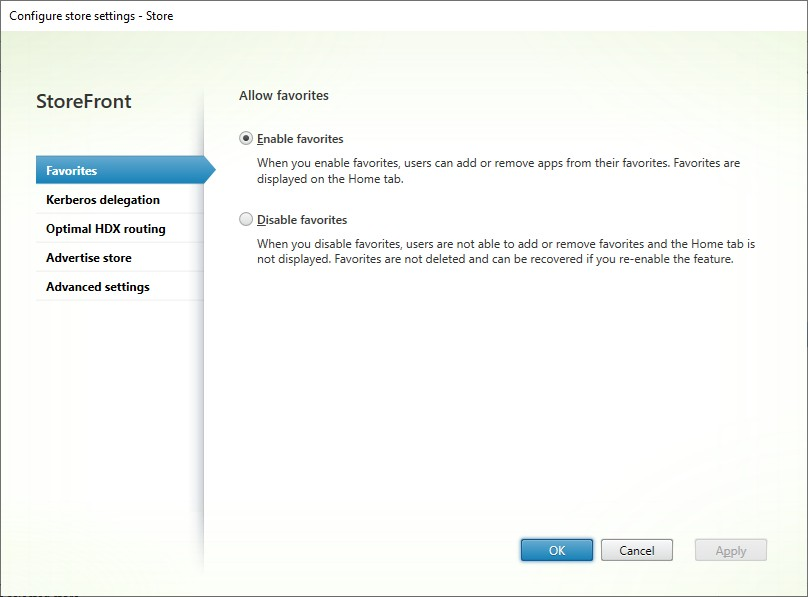Confirm settings with the OK button
808x597 pixels.
click(x=556, y=549)
